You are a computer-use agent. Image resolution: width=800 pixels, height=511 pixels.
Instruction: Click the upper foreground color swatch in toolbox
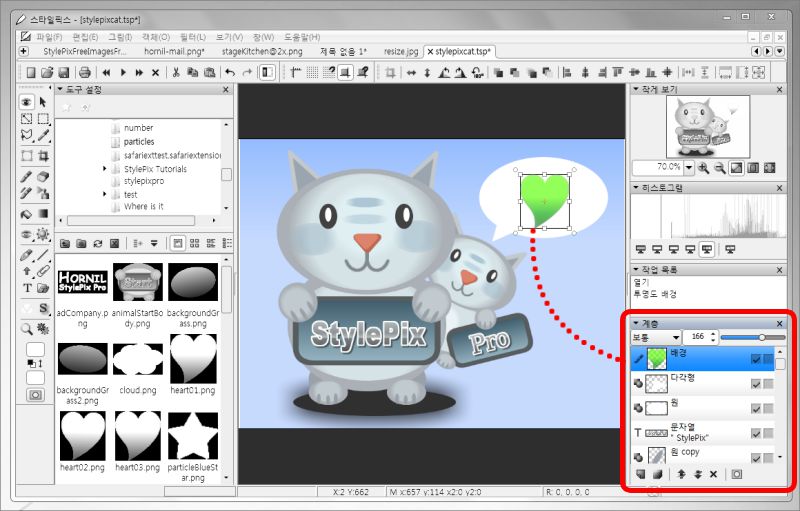click(35, 349)
